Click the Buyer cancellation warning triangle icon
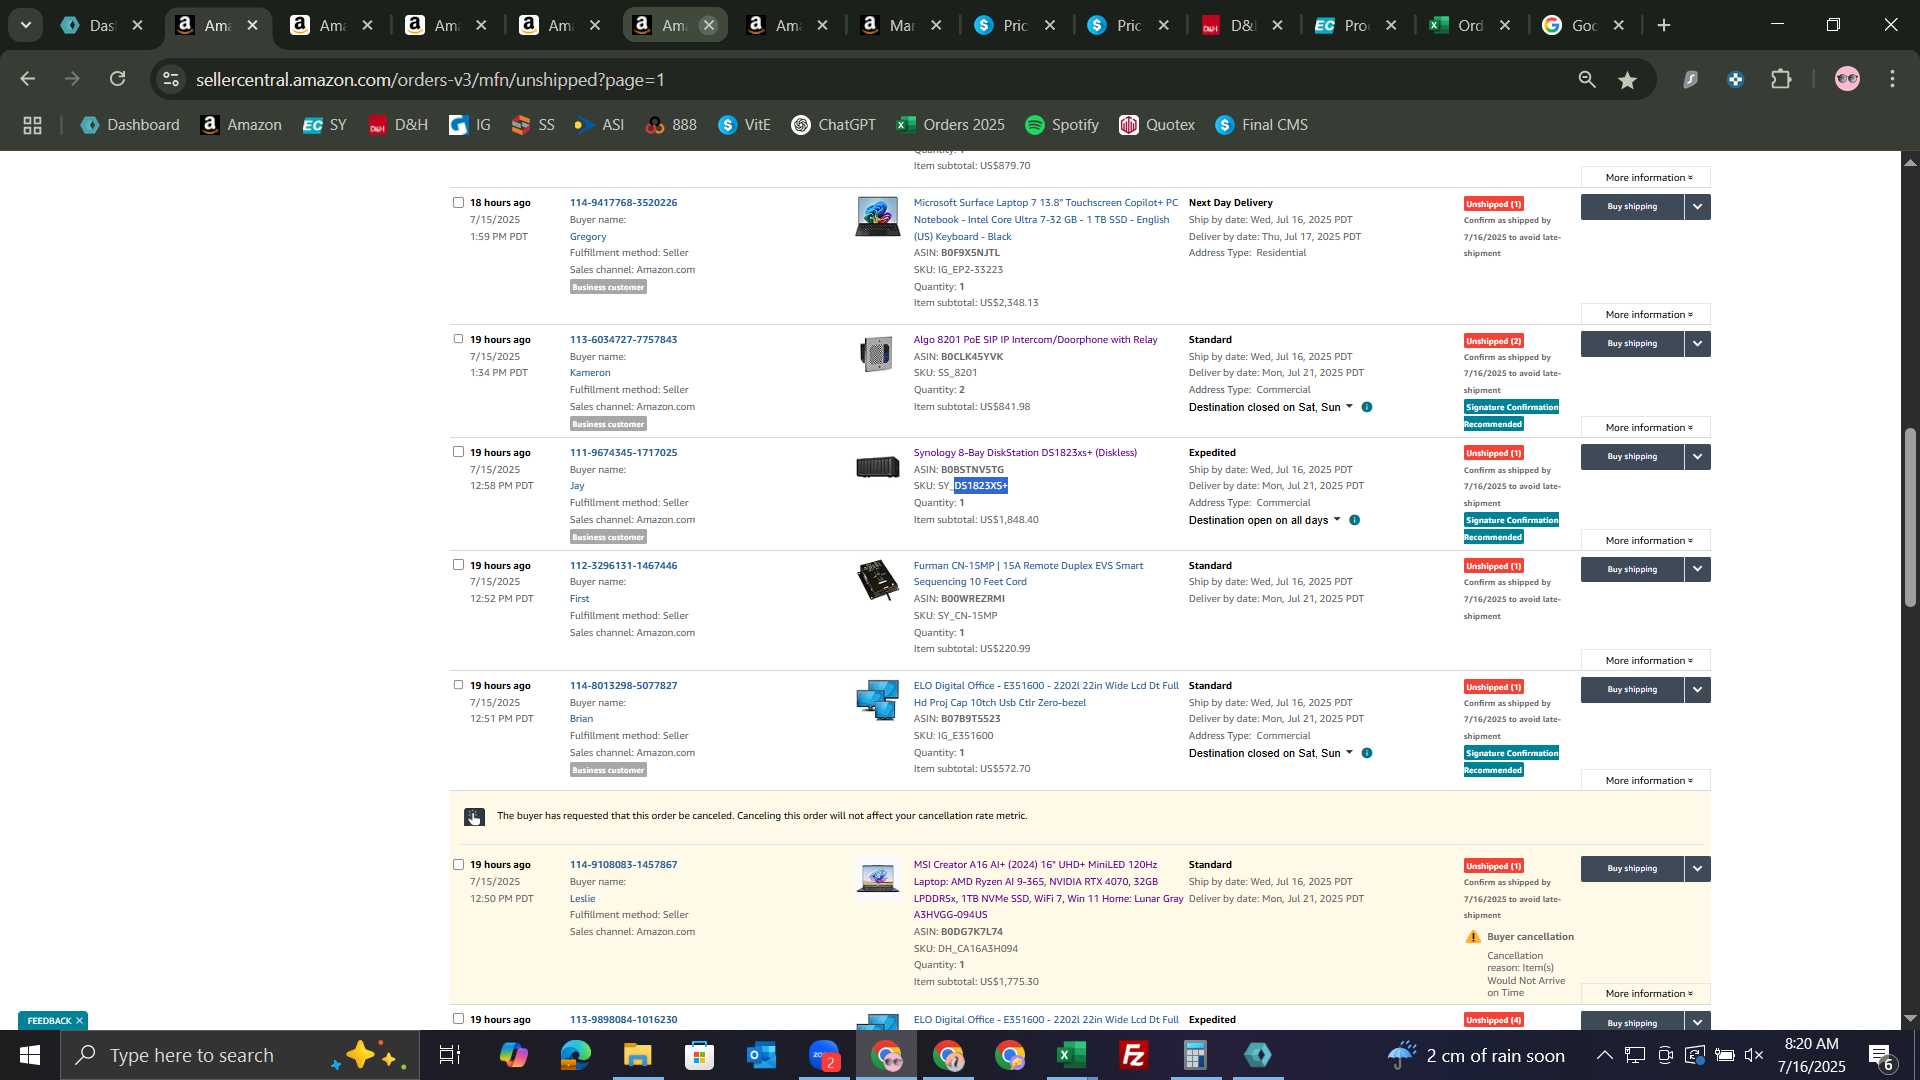1920x1080 pixels. (x=1473, y=937)
